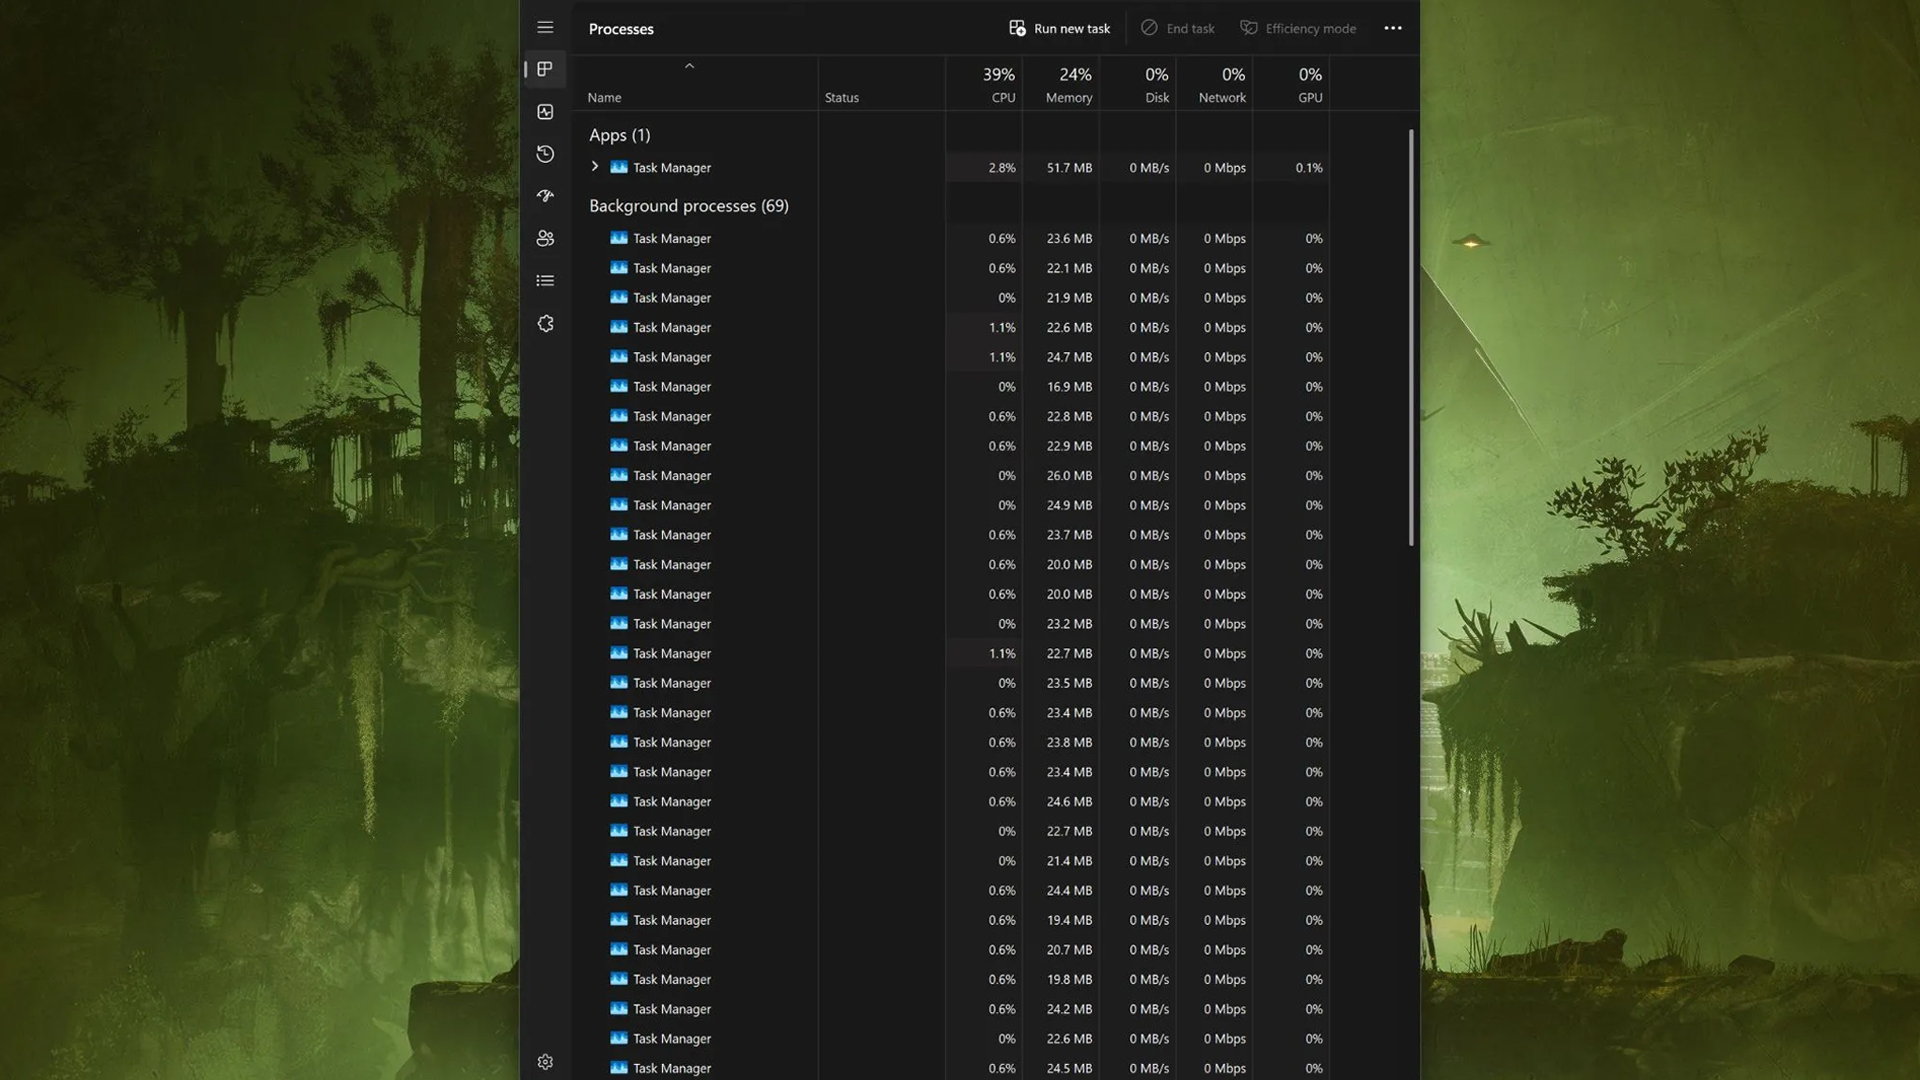This screenshot has height=1080, width=1920.
Task: Sort by the CPU column header
Action: 997,84
